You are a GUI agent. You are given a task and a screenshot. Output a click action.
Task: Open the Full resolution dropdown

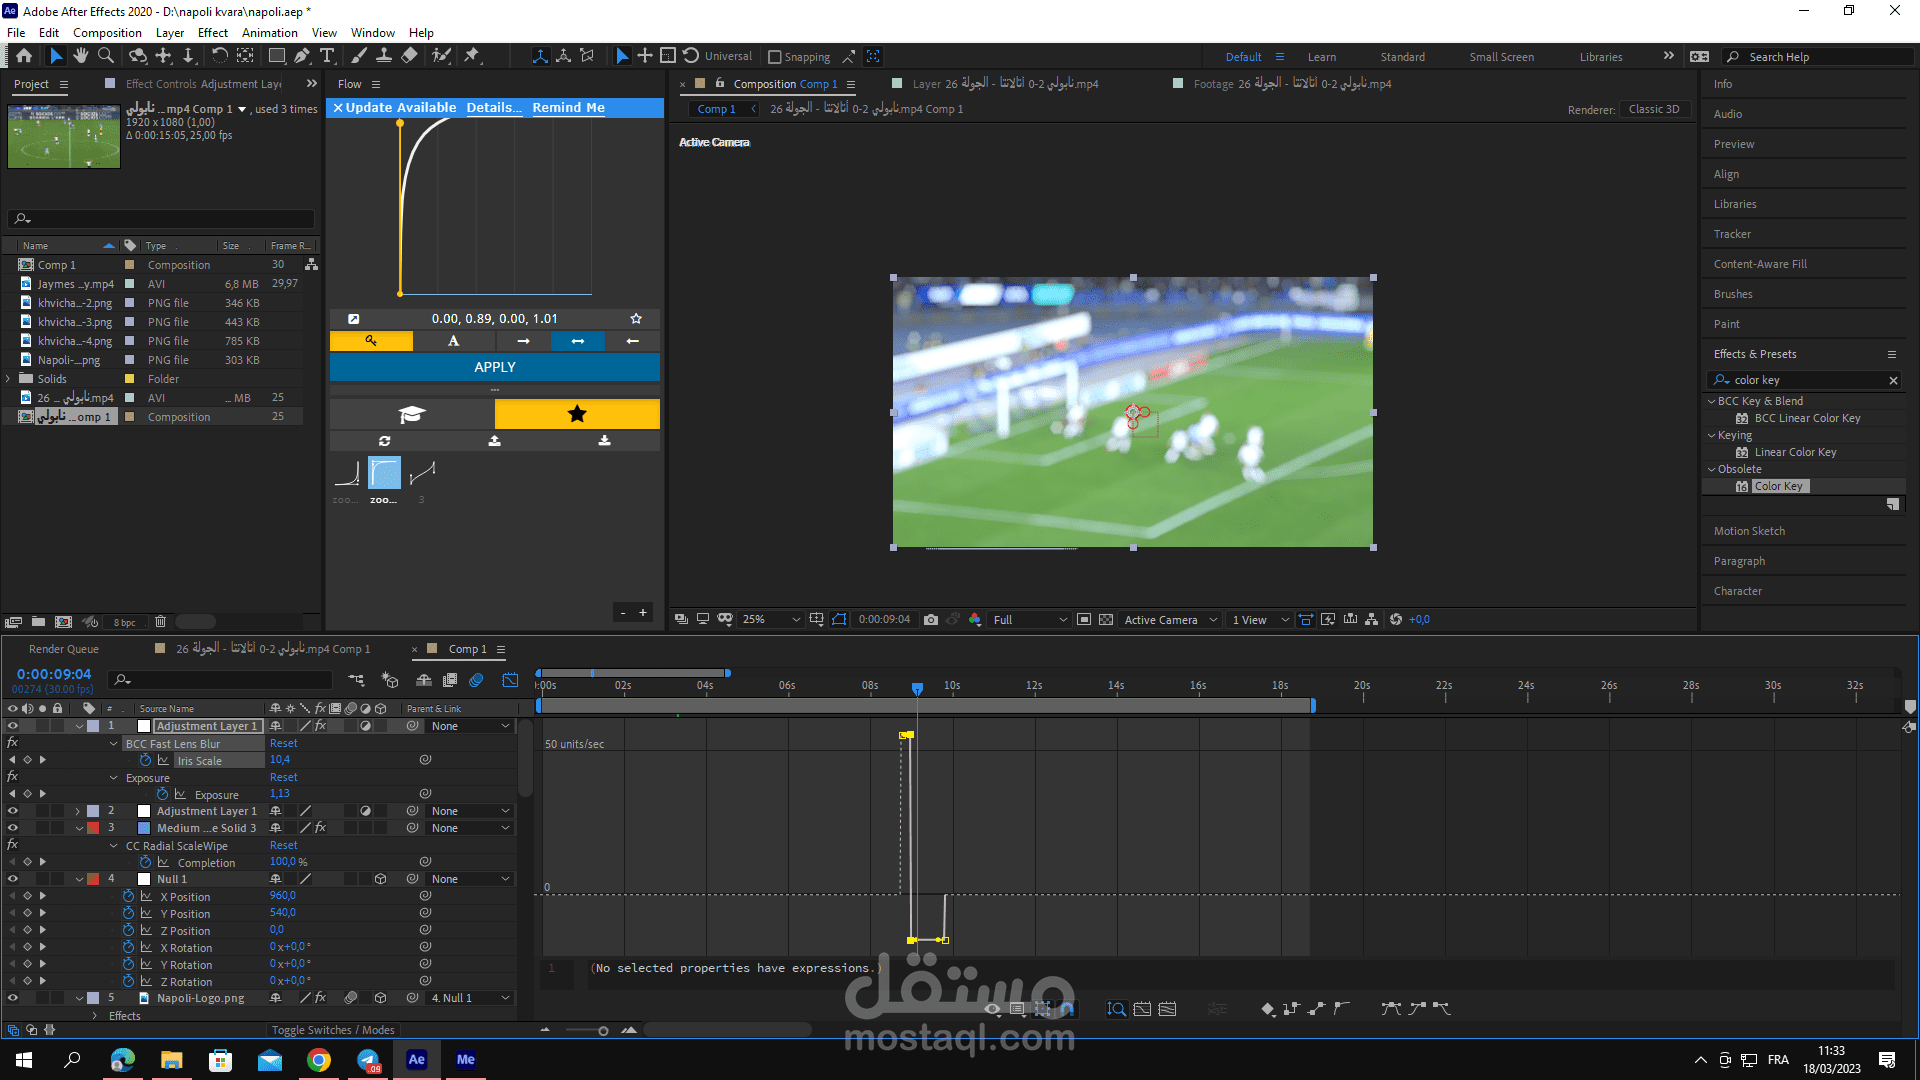1030,620
